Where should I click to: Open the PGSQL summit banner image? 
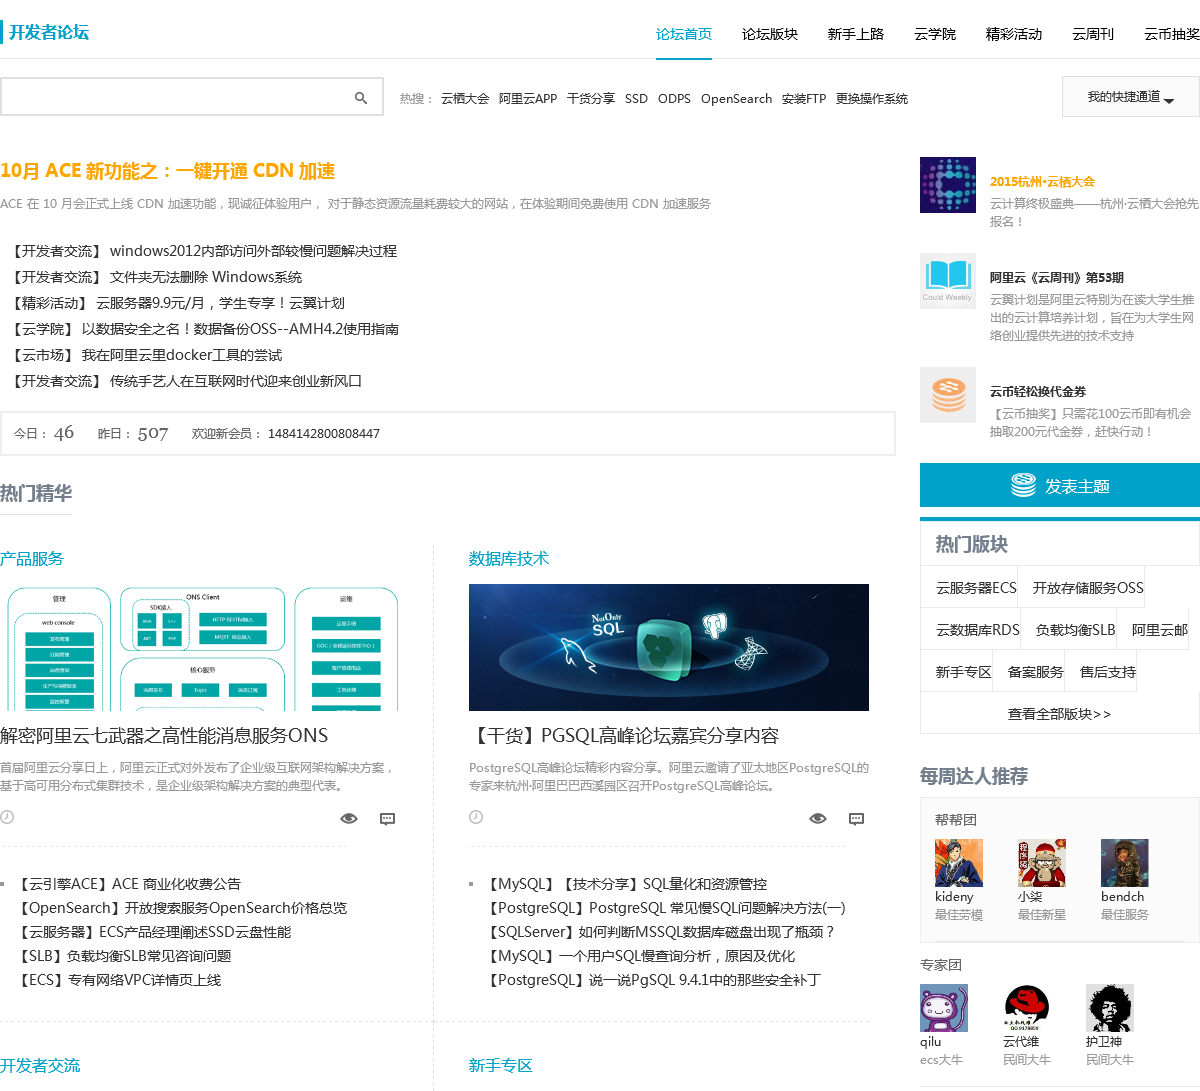(x=669, y=647)
